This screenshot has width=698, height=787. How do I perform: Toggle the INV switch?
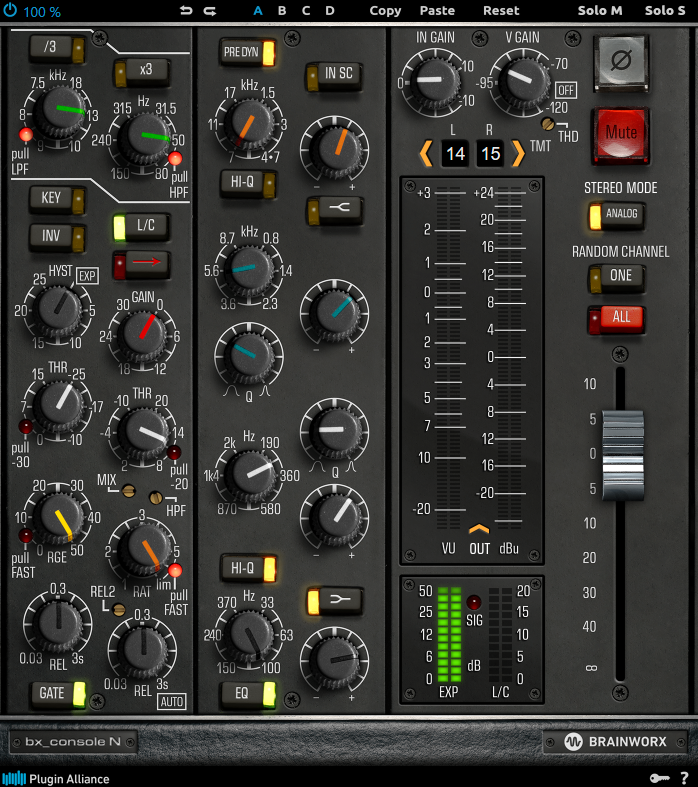(x=57, y=237)
